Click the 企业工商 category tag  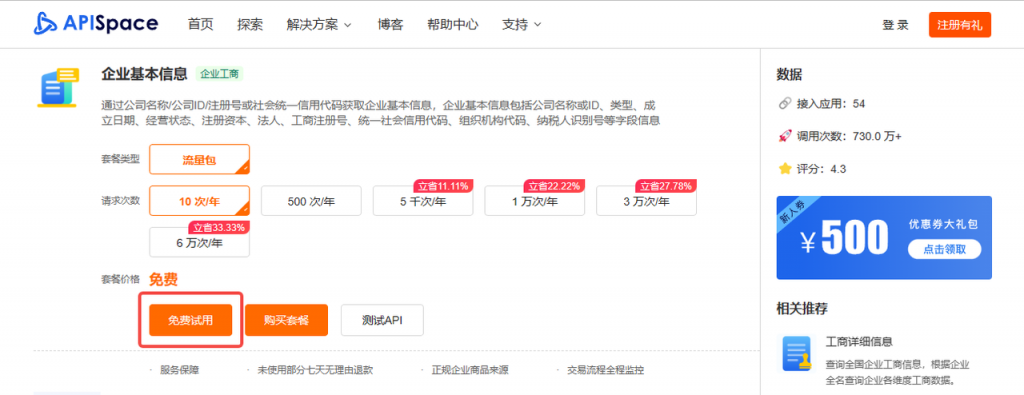coord(219,74)
